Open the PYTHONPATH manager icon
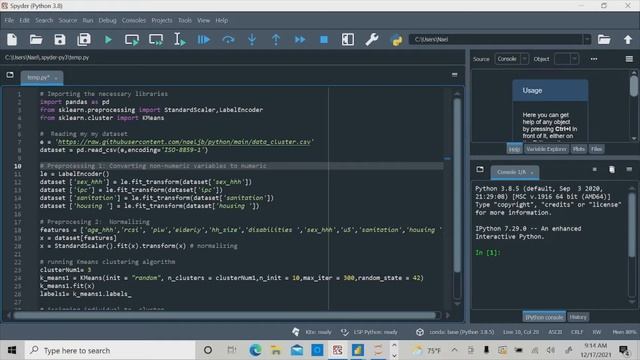Viewport: 640px width, 360px height. (396, 40)
